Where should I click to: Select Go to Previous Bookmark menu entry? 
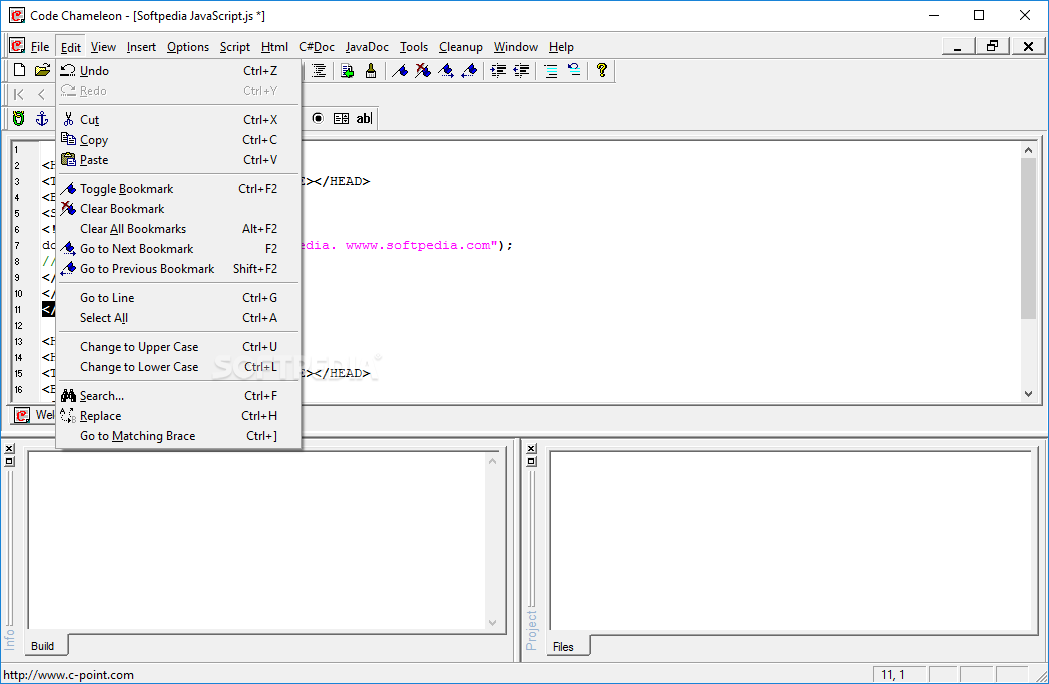178,269
